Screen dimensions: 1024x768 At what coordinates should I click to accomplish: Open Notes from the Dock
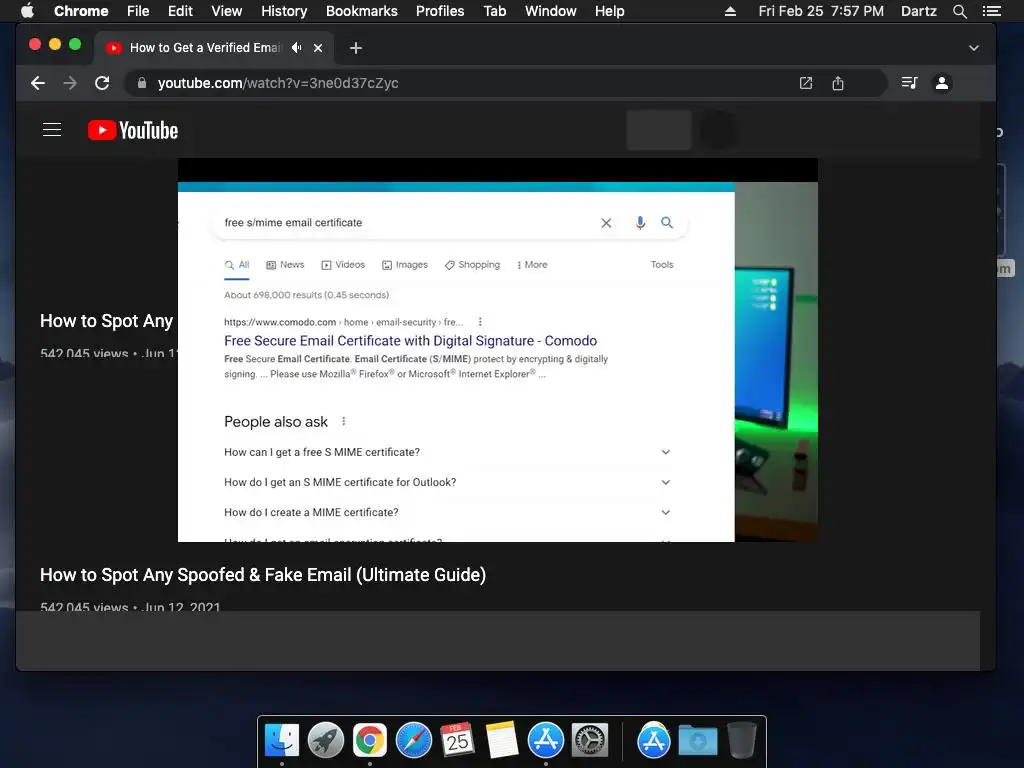tap(502, 740)
